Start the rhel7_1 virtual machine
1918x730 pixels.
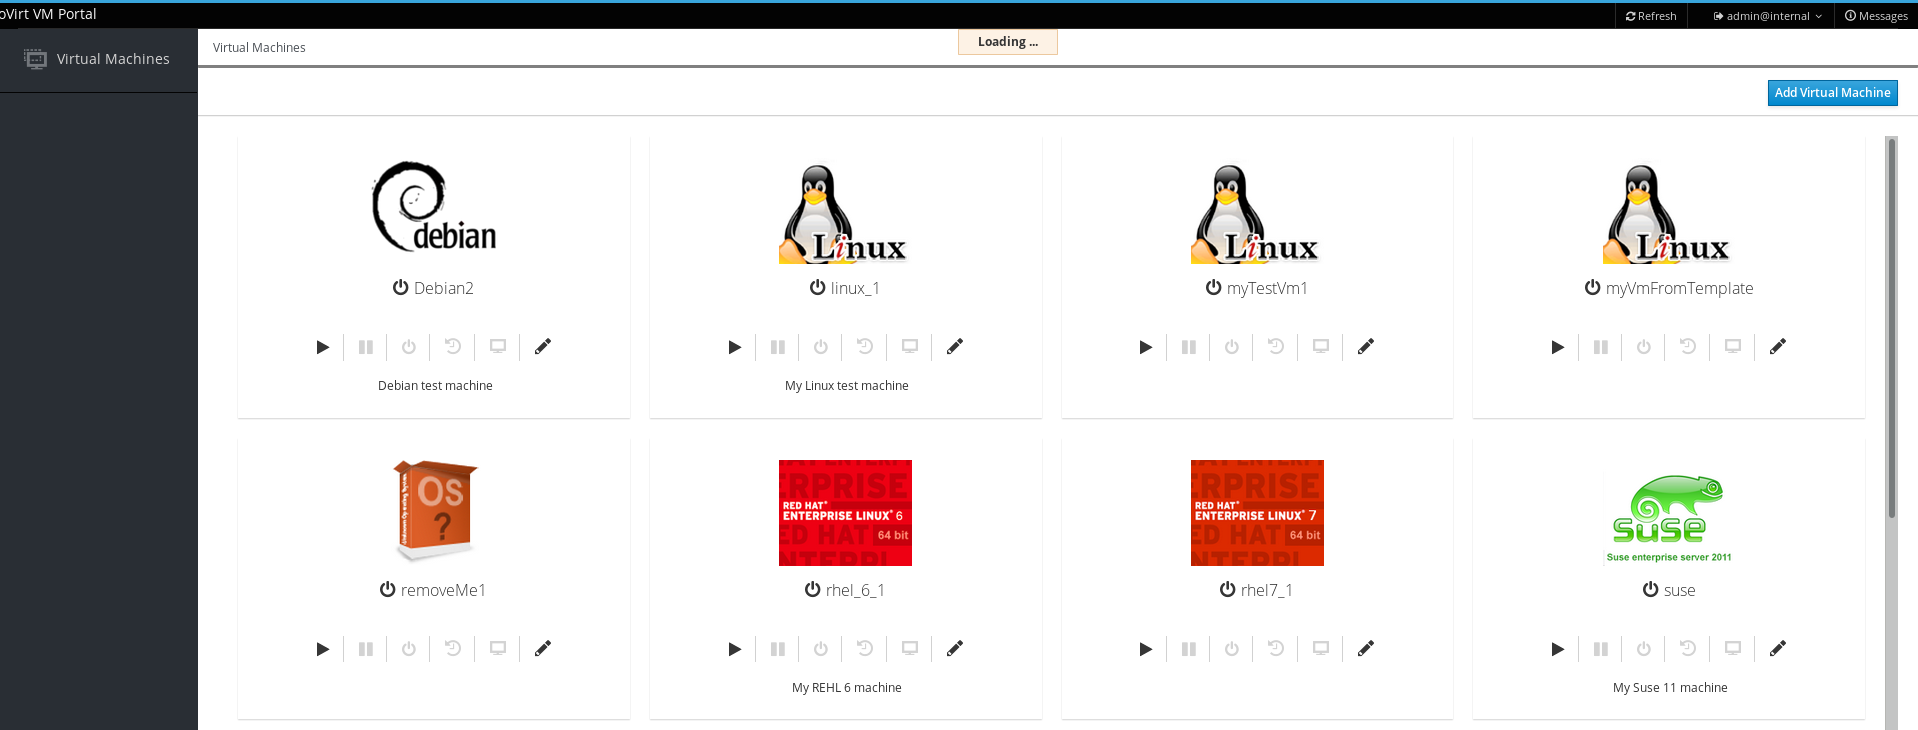coord(1146,649)
